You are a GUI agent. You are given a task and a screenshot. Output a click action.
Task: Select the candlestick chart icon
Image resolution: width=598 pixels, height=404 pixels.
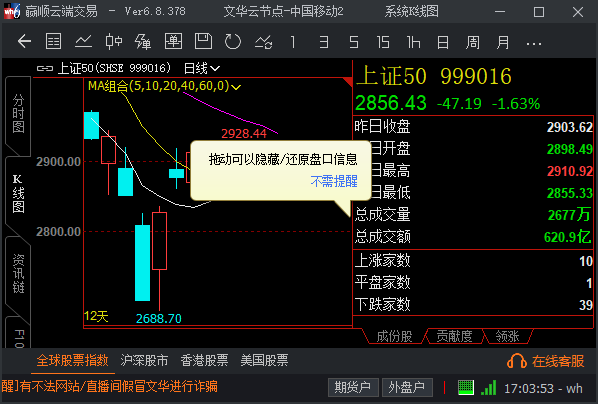tap(113, 41)
